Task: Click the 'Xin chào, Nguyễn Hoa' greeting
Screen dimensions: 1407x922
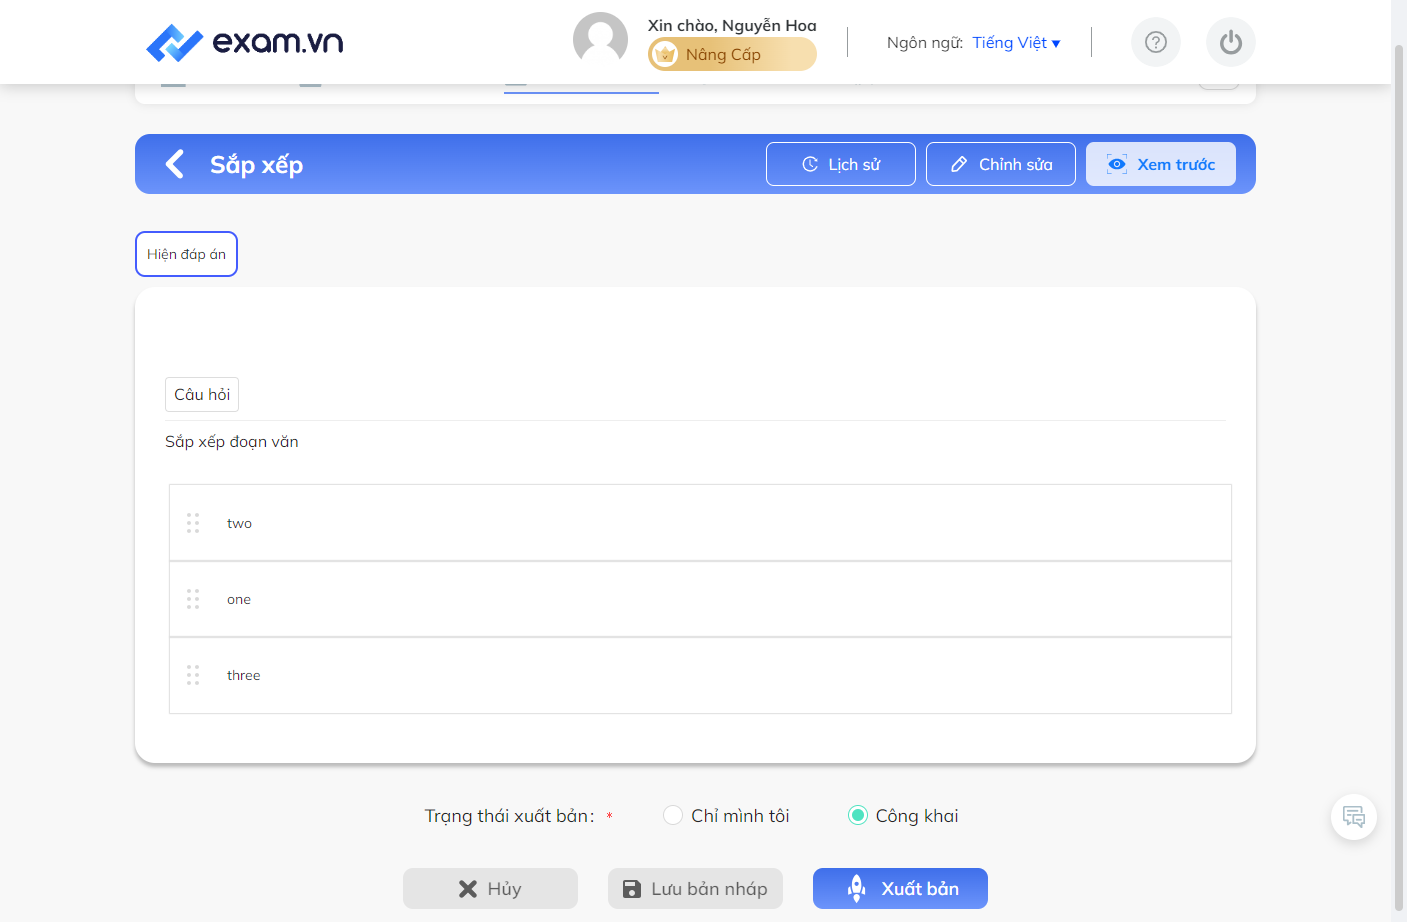Action: [x=732, y=25]
